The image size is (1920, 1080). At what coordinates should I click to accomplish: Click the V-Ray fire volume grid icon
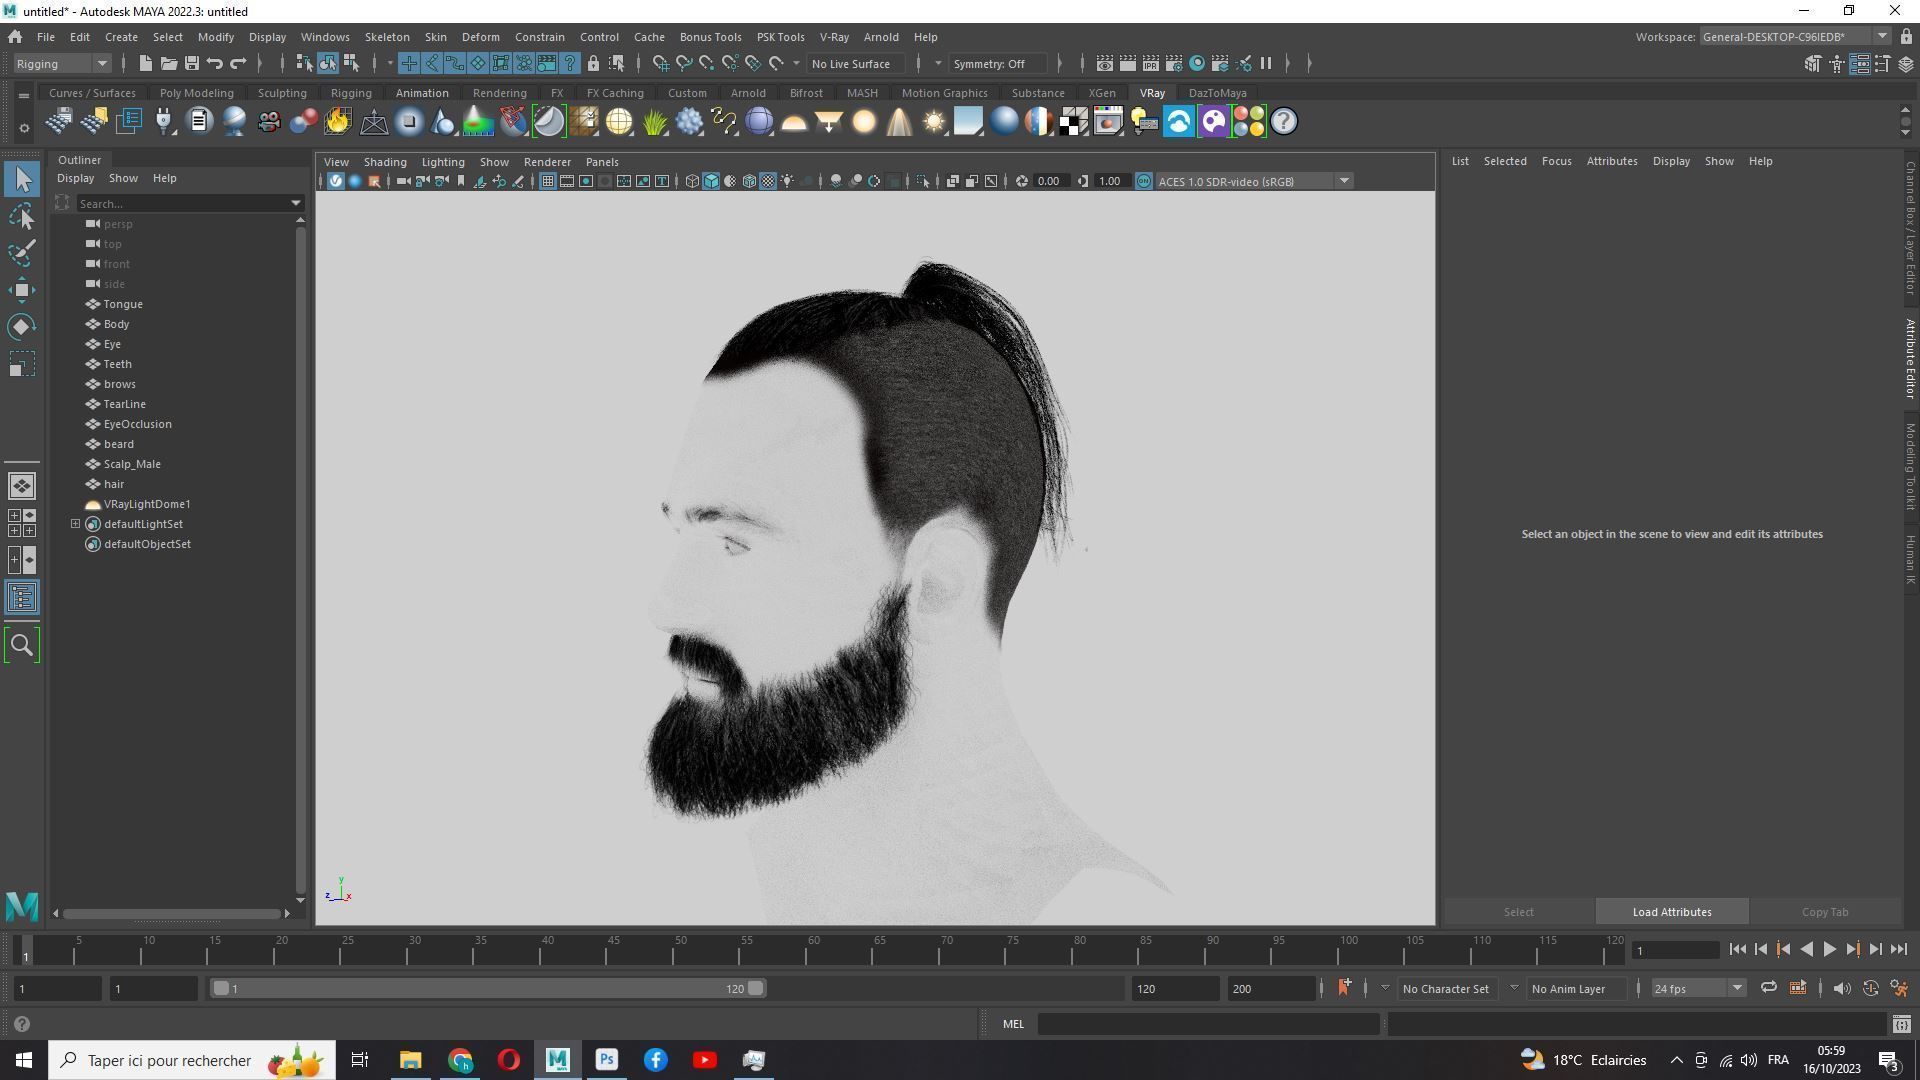click(x=338, y=122)
